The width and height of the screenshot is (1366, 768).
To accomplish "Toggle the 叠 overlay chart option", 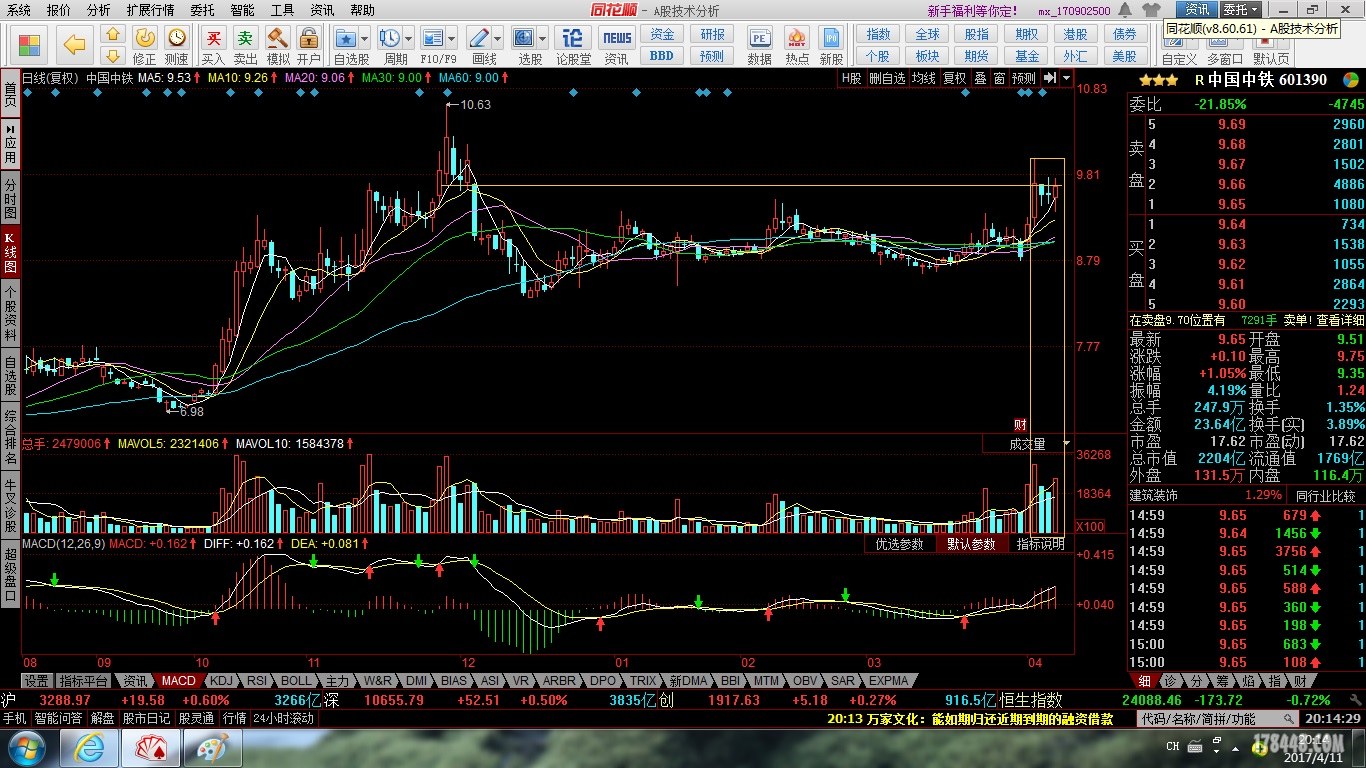I will point(980,78).
